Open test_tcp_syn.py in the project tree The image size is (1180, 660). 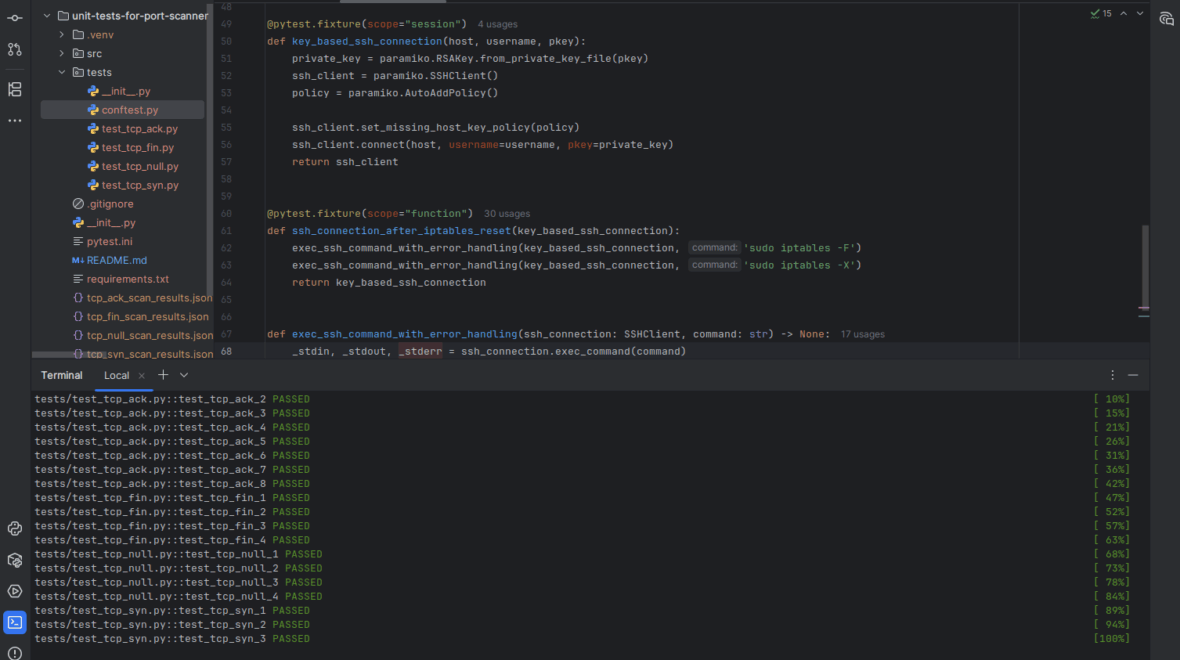click(139, 185)
